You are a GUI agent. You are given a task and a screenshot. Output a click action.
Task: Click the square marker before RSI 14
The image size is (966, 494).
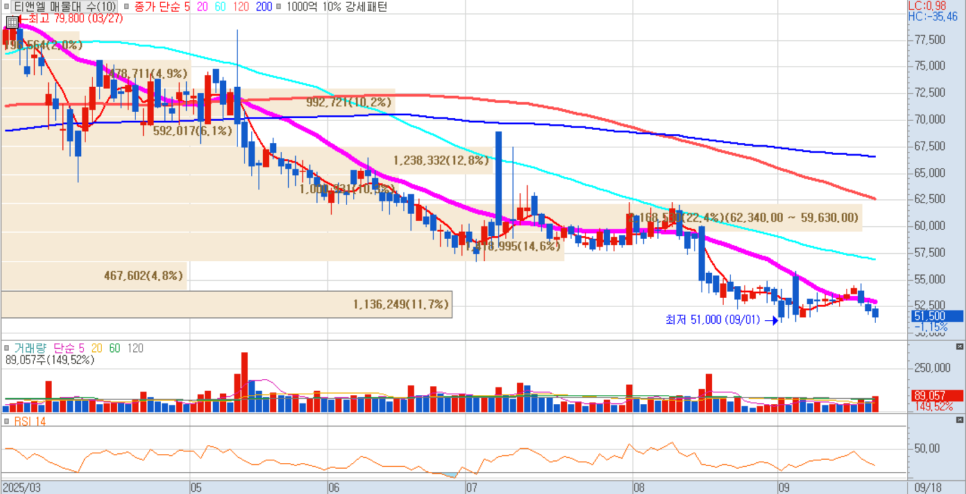5,421
